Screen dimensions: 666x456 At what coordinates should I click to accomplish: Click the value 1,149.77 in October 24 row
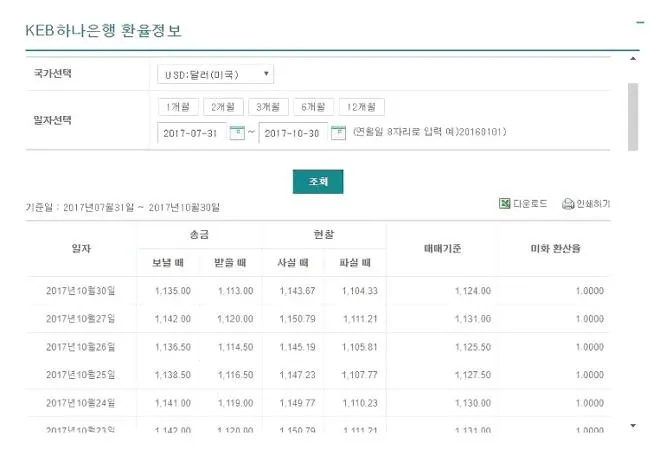pos(297,403)
